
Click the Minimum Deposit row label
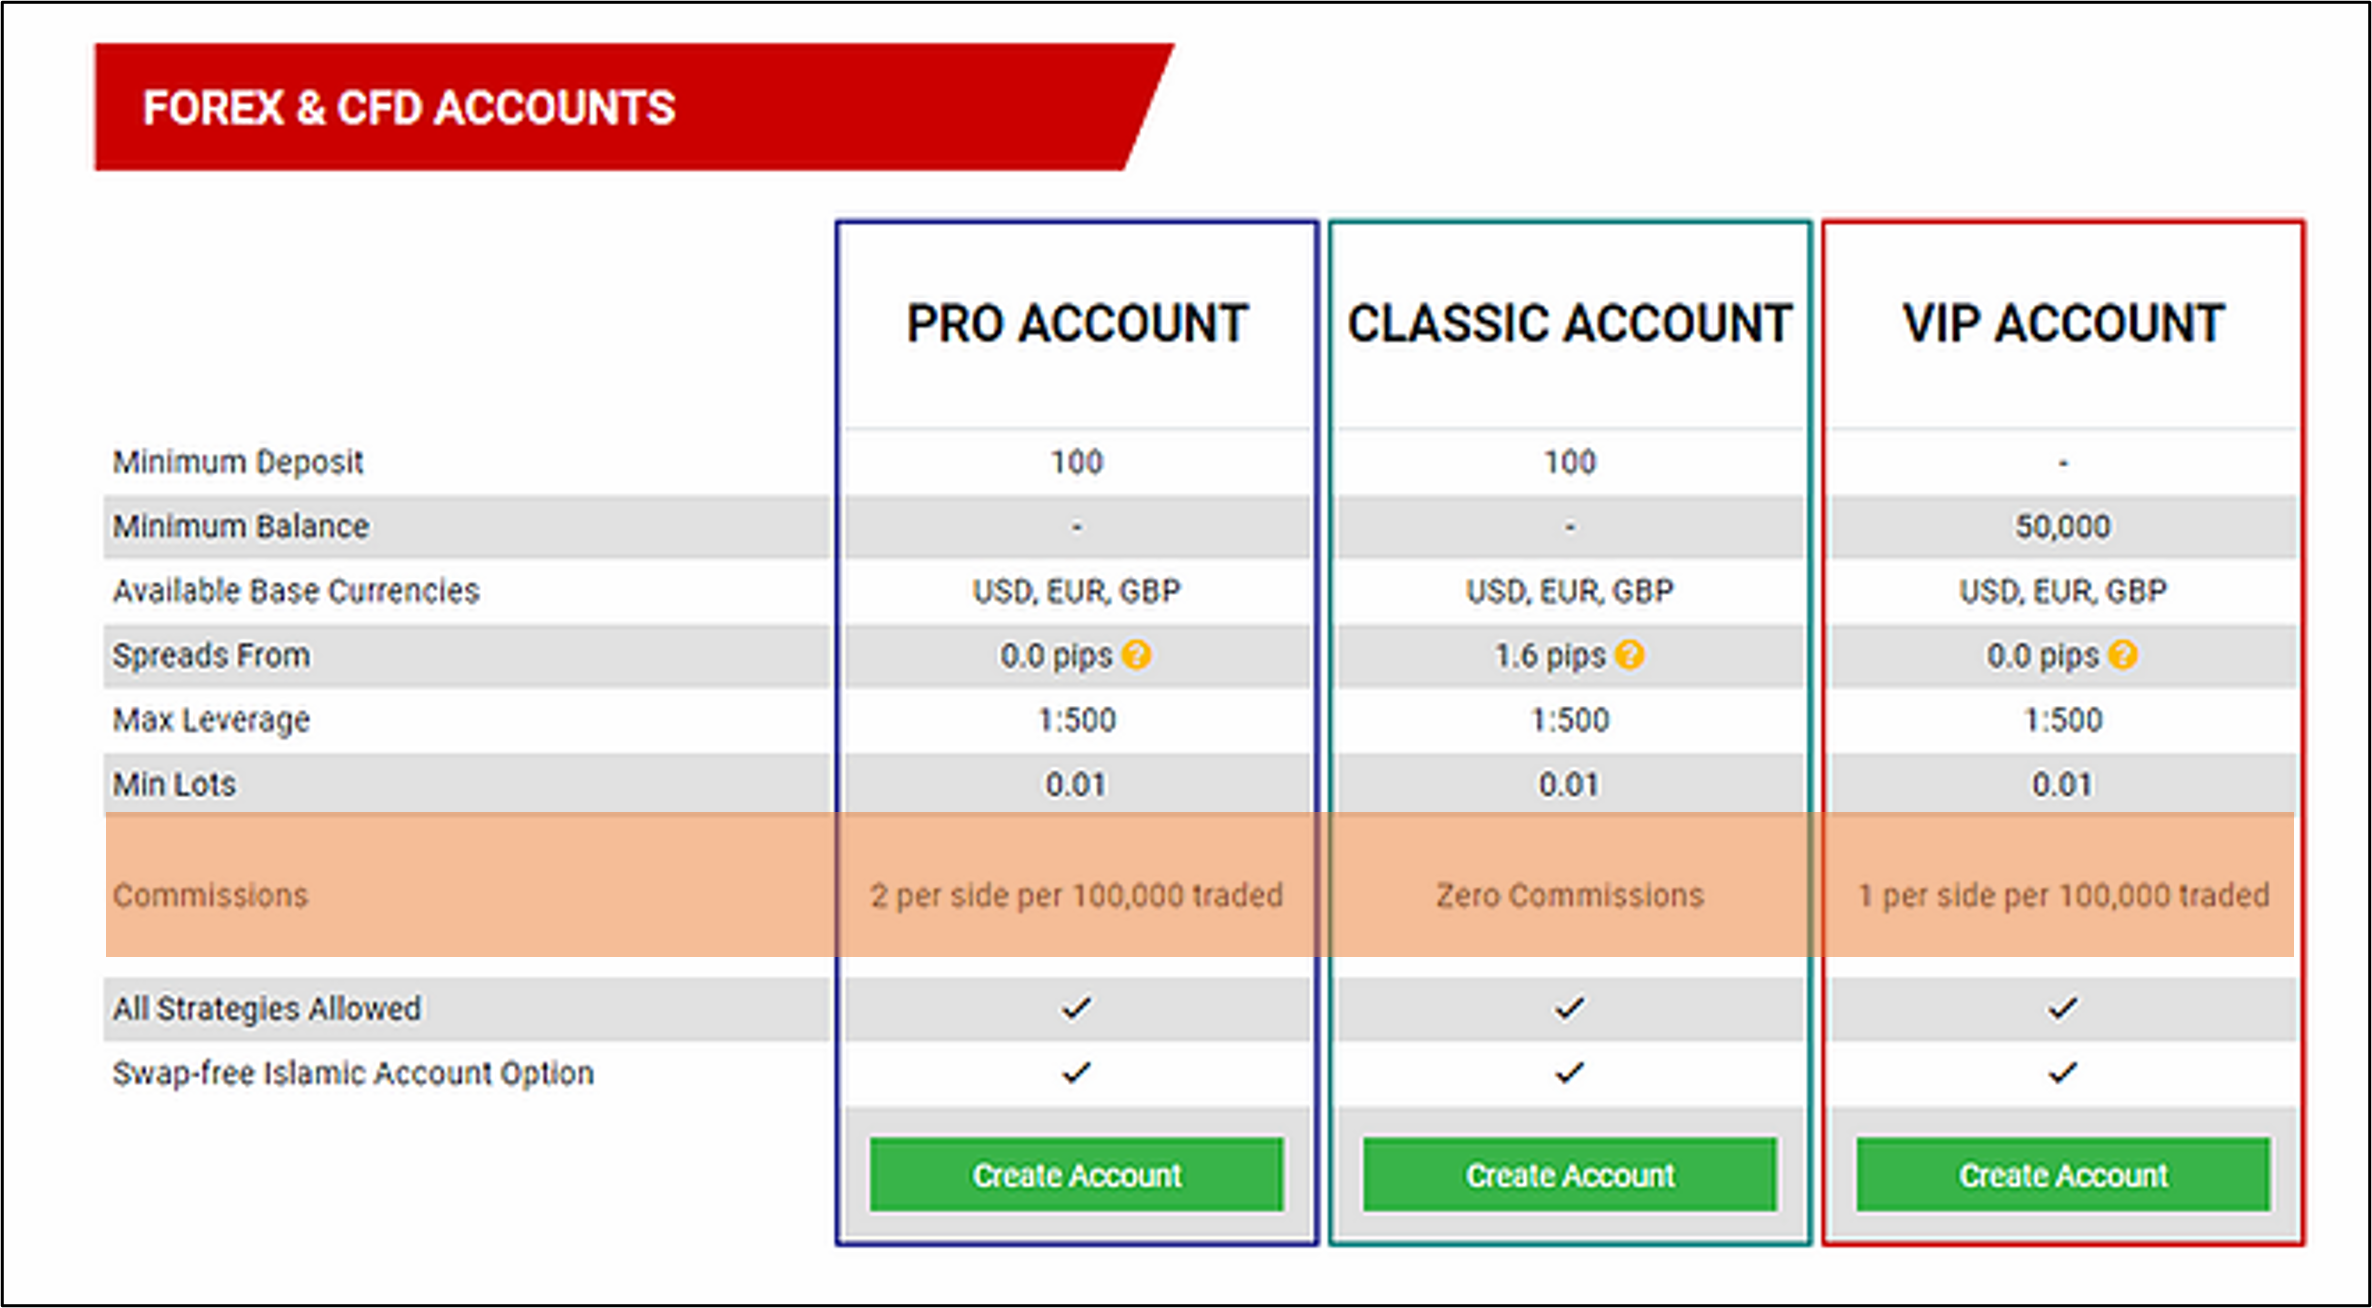(238, 462)
